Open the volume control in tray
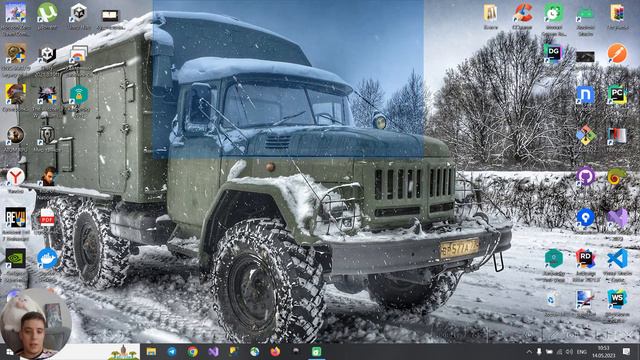640x360 pixels. pyautogui.click(x=569, y=351)
